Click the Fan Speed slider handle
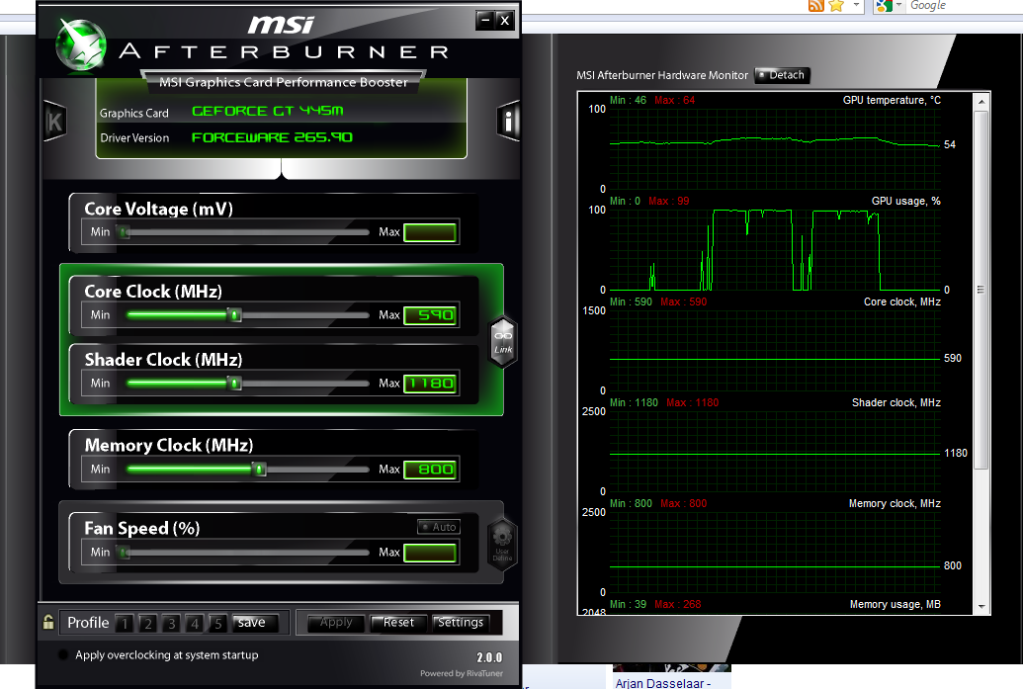The width and height of the screenshot is (1023, 689). pyautogui.click(x=123, y=553)
